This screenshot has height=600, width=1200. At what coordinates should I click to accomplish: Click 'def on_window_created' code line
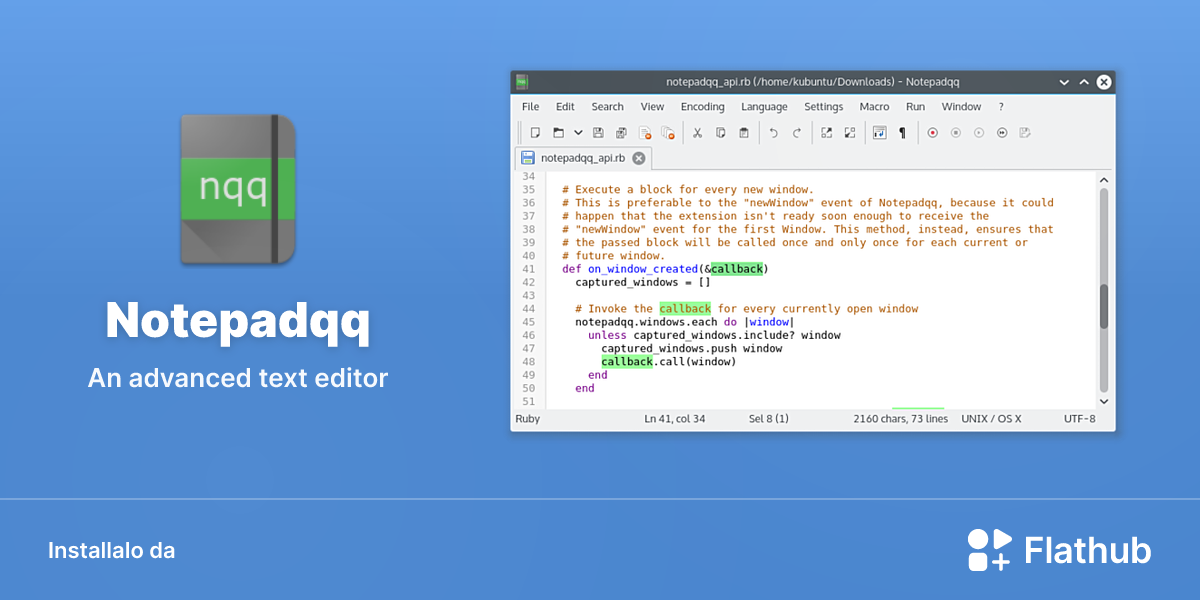[665, 269]
